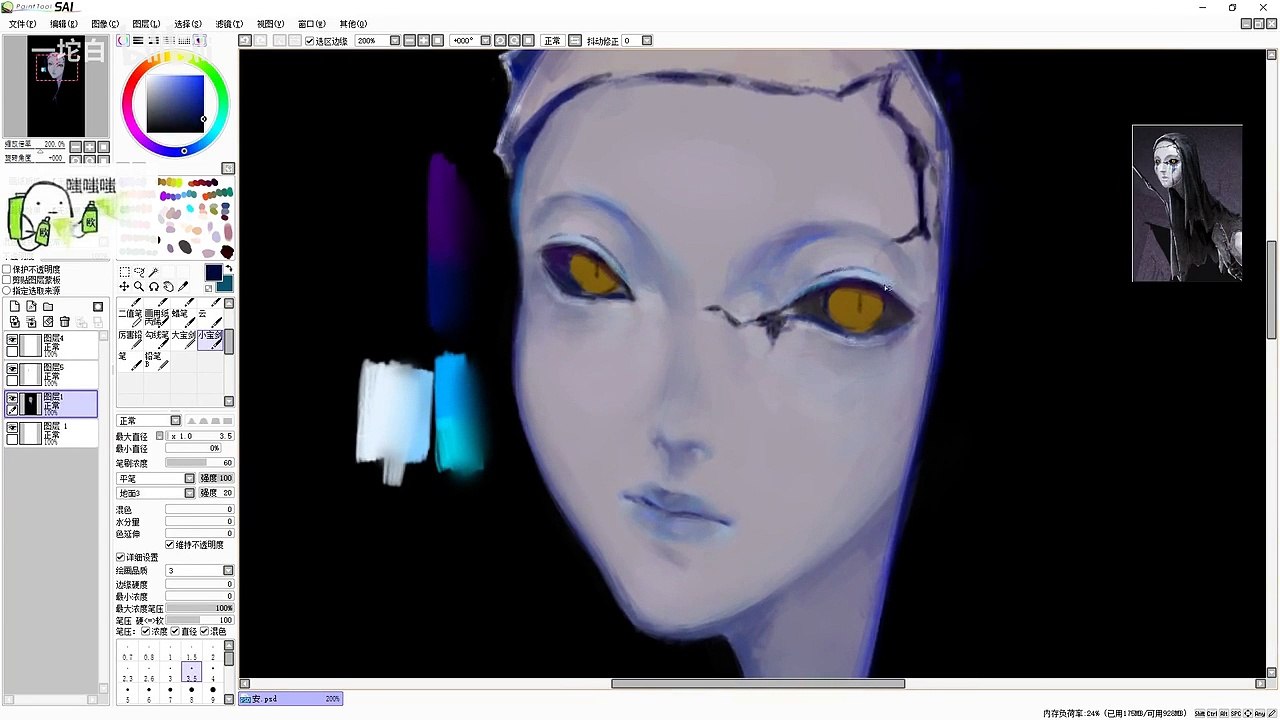1280x720 pixels.
Task: Toggle 保护不透明度 preserve opacity checkbox
Action: pyautogui.click(x=7, y=269)
